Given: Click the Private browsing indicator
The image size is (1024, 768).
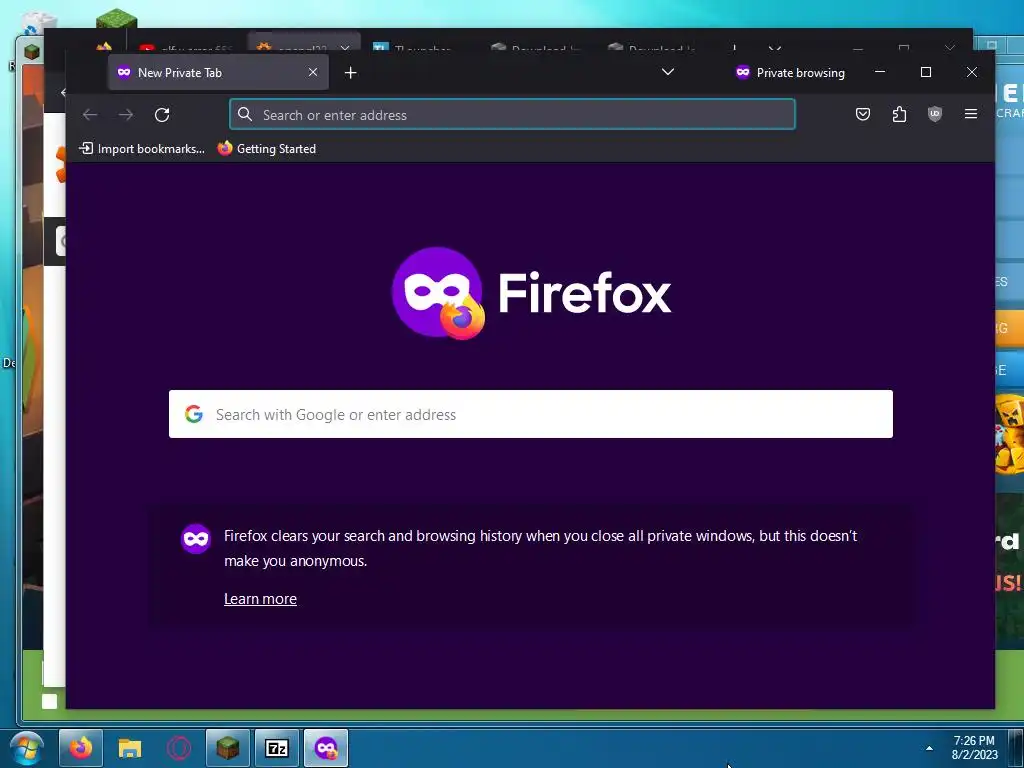Looking at the screenshot, I should (x=790, y=72).
